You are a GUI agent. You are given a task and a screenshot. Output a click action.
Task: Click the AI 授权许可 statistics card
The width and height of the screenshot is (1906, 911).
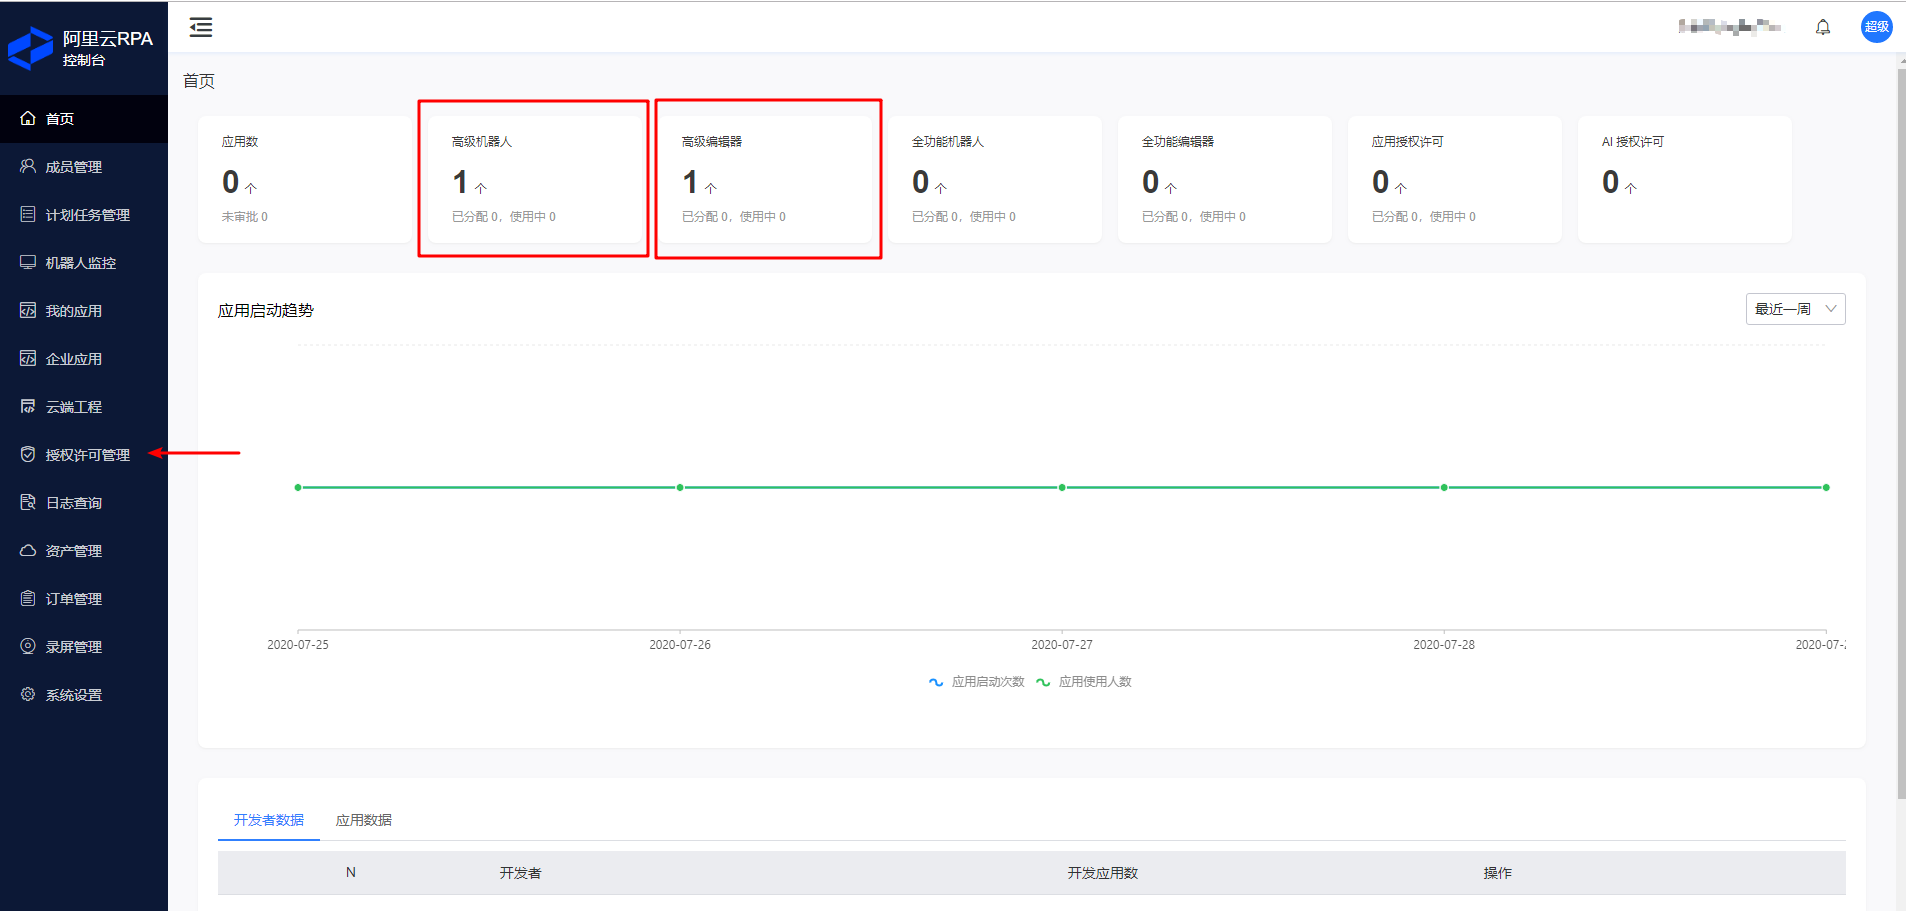(x=1685, y=179)
